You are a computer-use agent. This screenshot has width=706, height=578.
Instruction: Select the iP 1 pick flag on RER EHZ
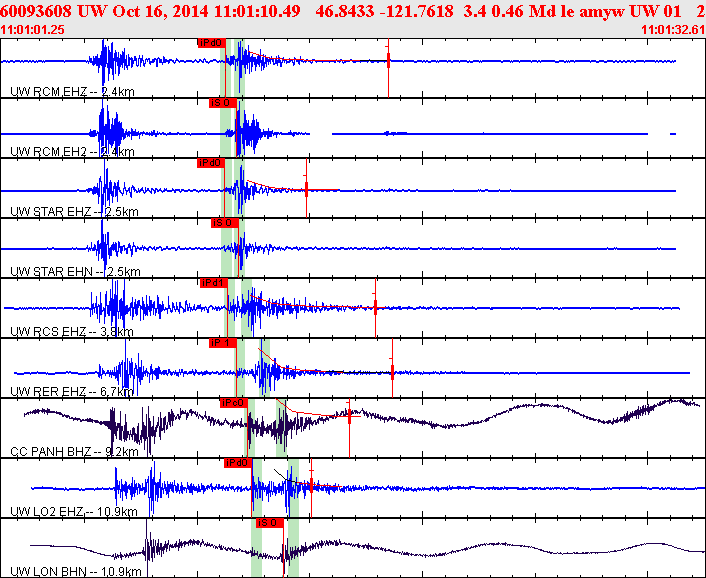pyautogui.click(x=223, y=343)
